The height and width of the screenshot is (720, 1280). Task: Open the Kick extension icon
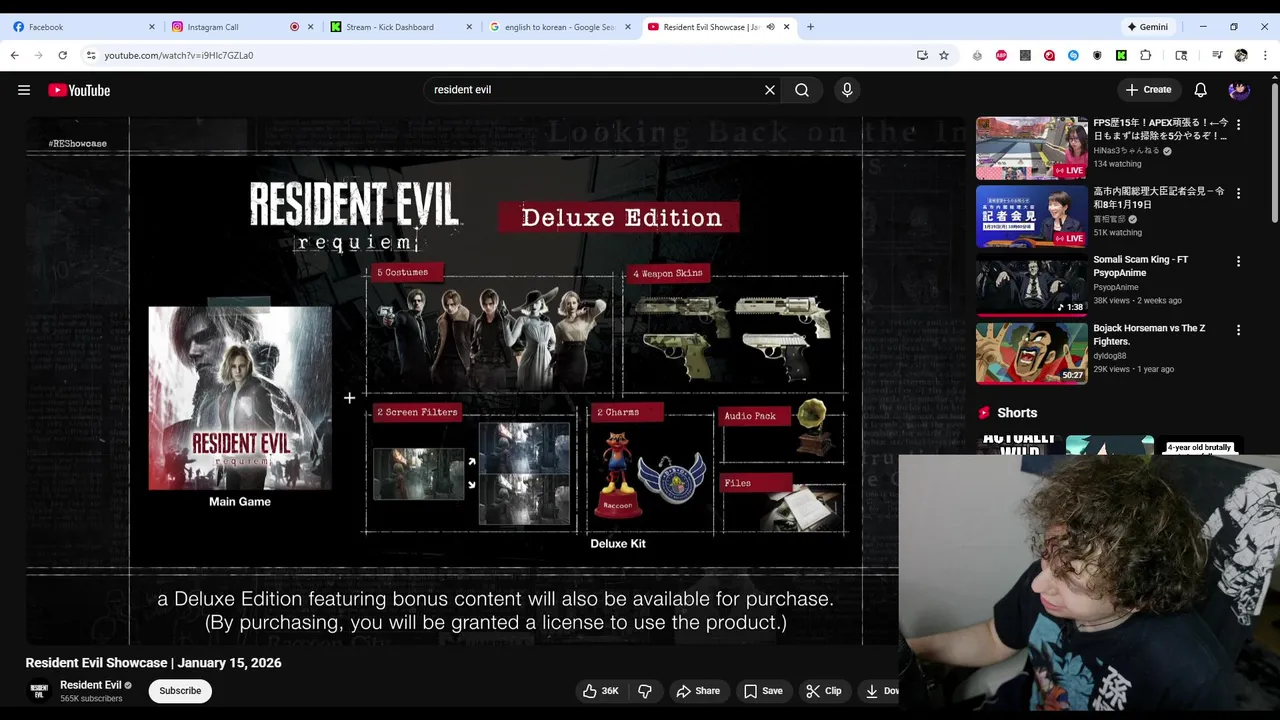(1121, 55)
